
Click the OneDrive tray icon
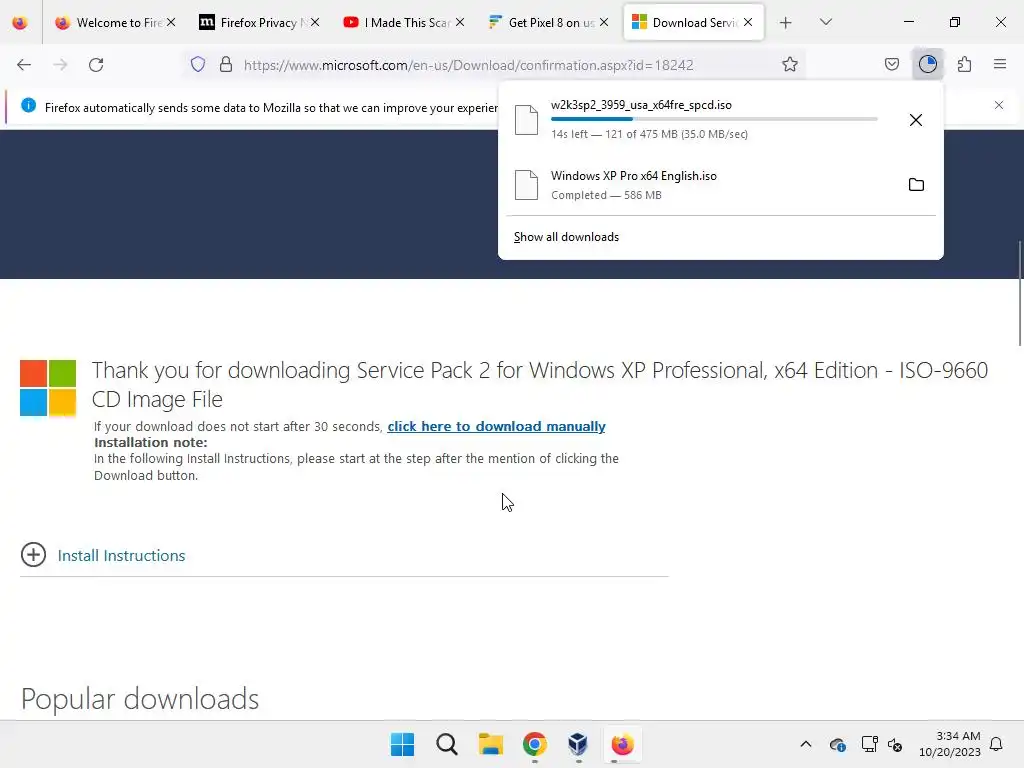[838, 744]
